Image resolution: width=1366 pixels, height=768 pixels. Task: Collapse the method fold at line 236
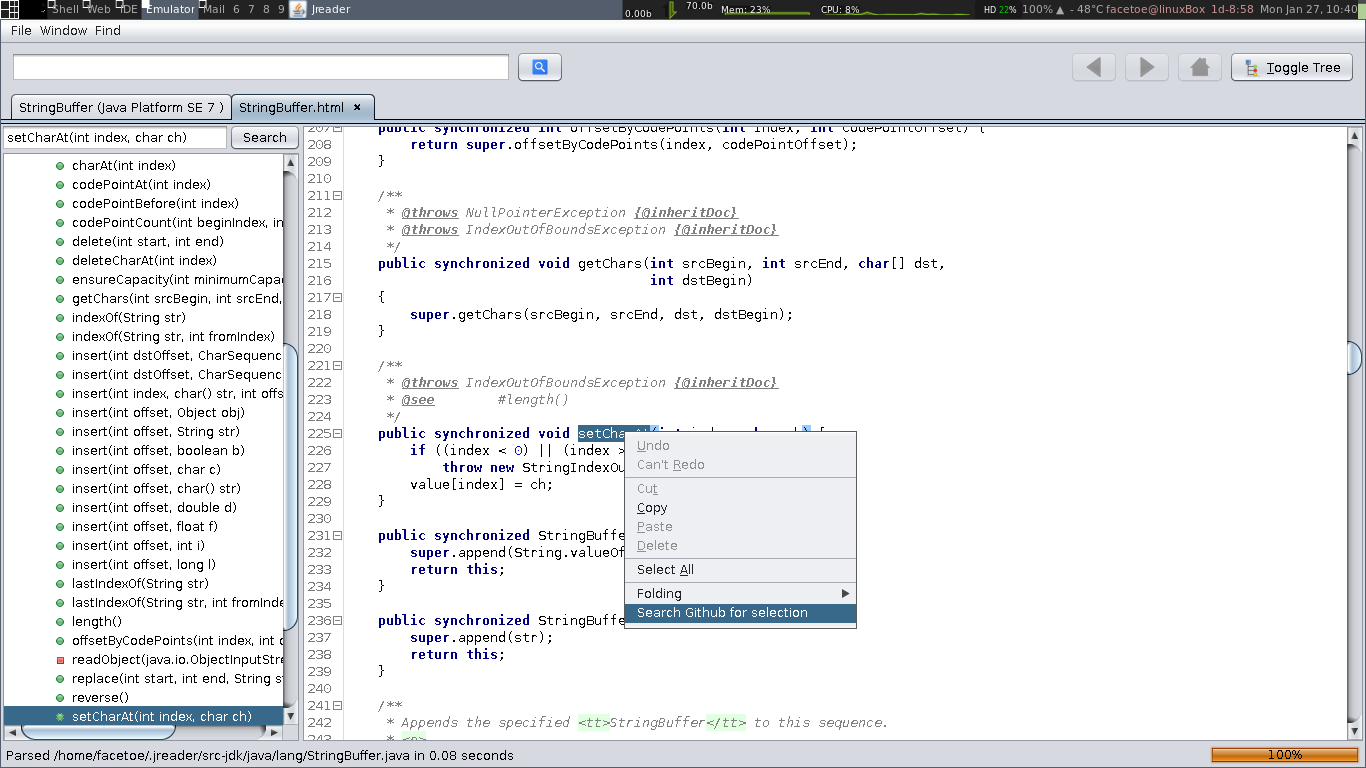pyautogui.click(x=338, y=621)
